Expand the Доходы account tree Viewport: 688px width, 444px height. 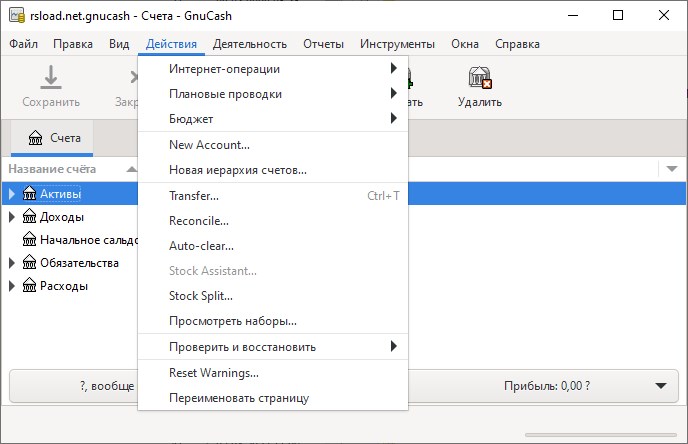[x=13, y=216]
